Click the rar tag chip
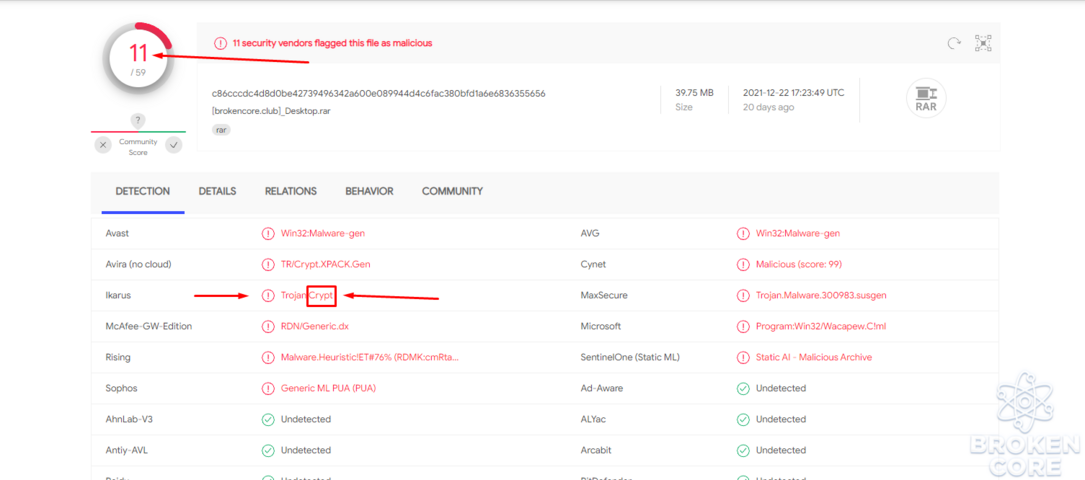 pos(221,129)
